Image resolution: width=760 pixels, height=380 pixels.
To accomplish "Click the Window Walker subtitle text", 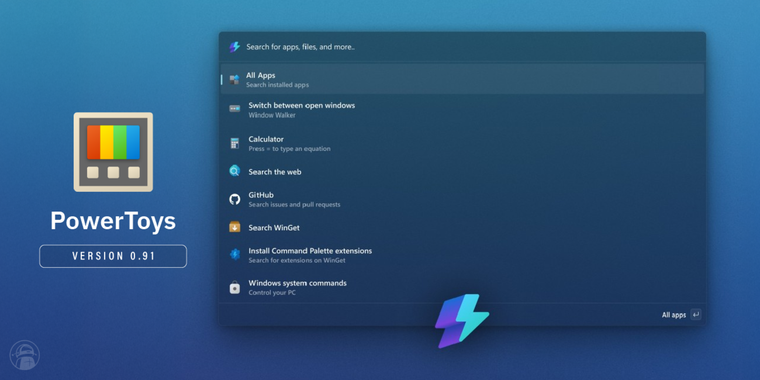I will pos(272,115).
